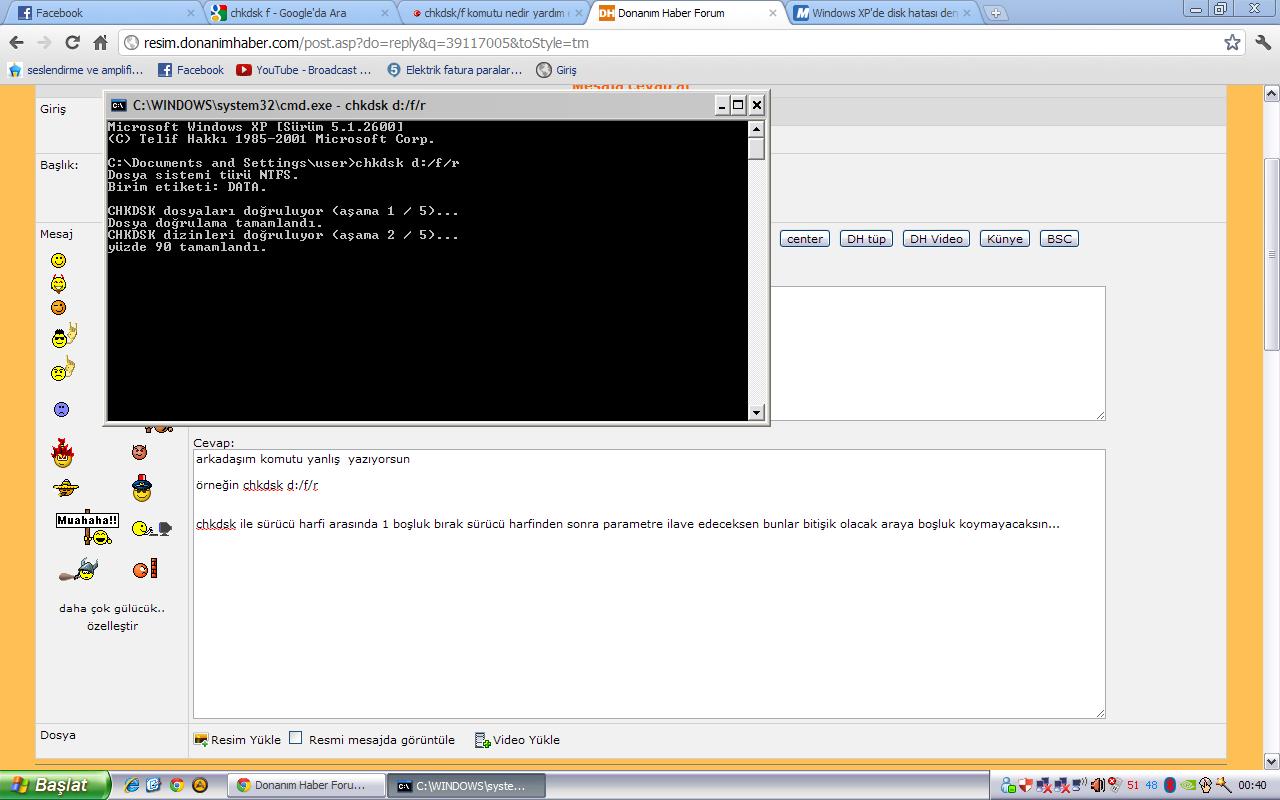
Task: Click the cmd window scroll-down arrow
Action: pos(756,412)
